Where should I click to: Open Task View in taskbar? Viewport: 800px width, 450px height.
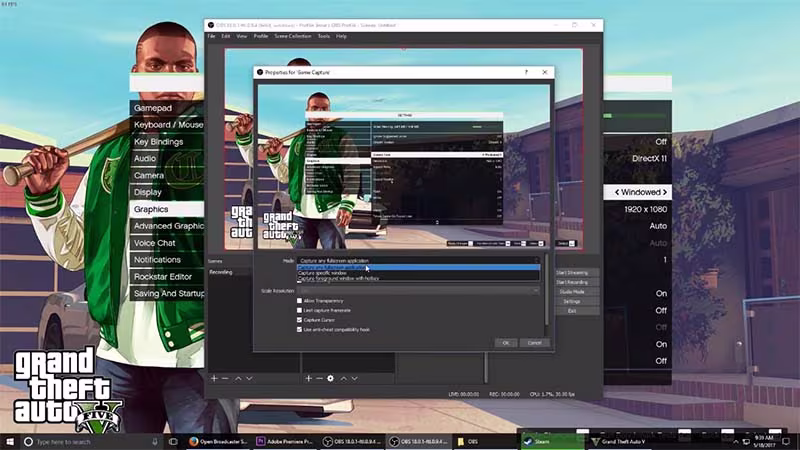(173, 441)
